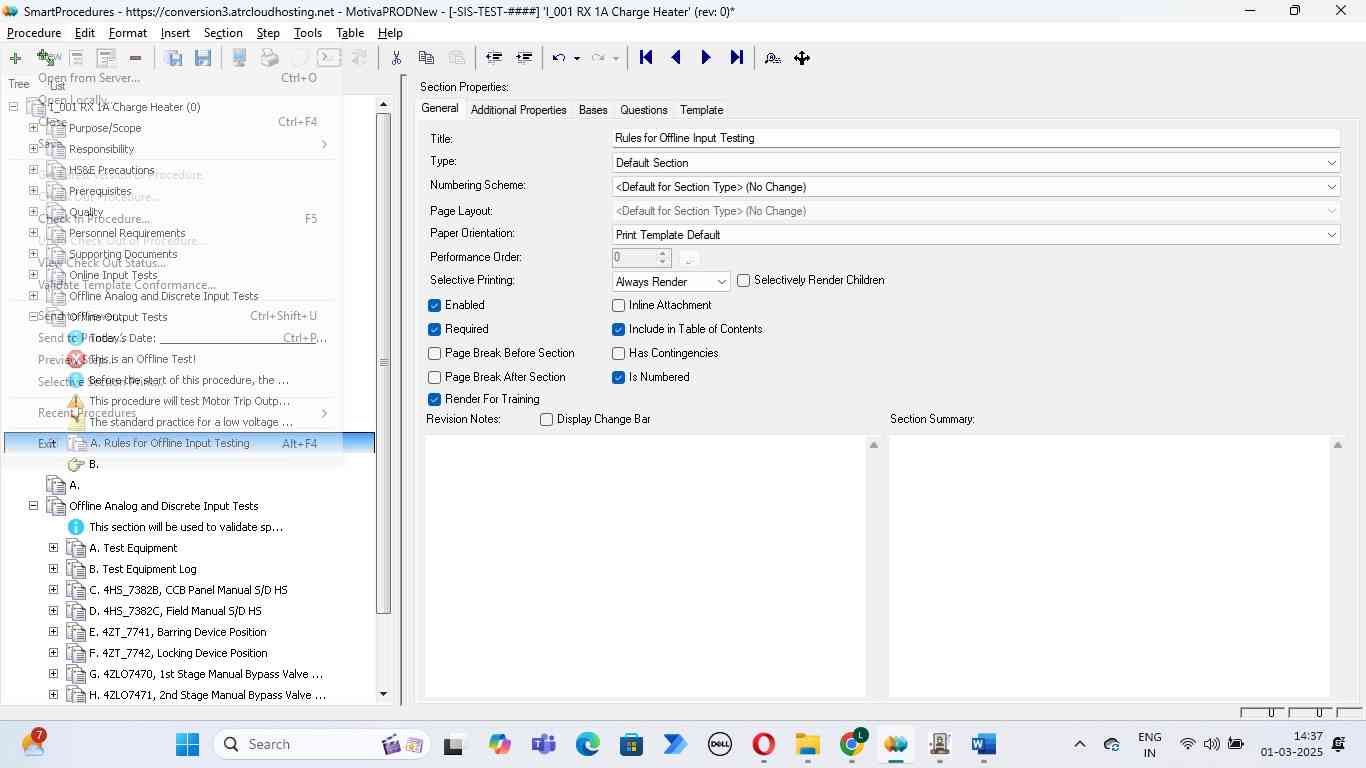Open the Format menu
The image size is (1366, 768).
[128, 33]
